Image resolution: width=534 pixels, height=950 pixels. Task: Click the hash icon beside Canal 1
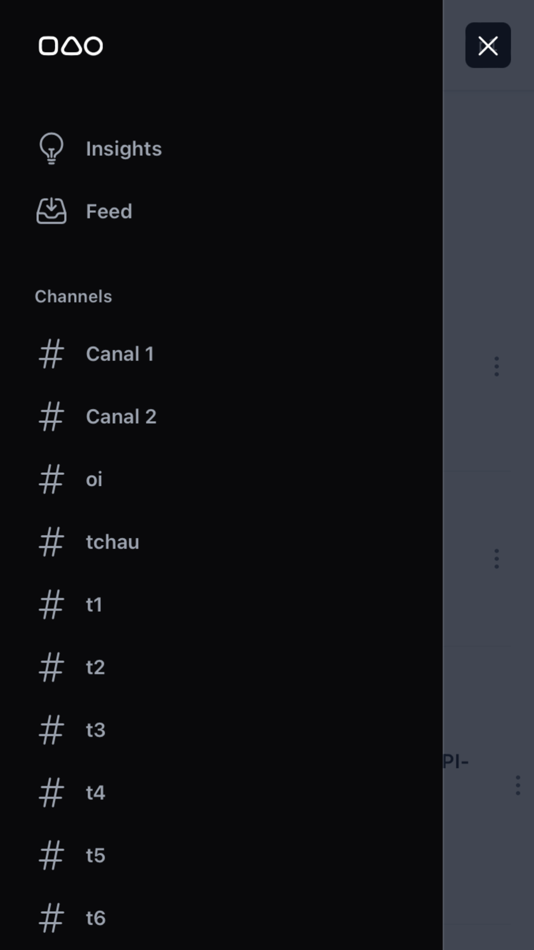coord(52,354)
